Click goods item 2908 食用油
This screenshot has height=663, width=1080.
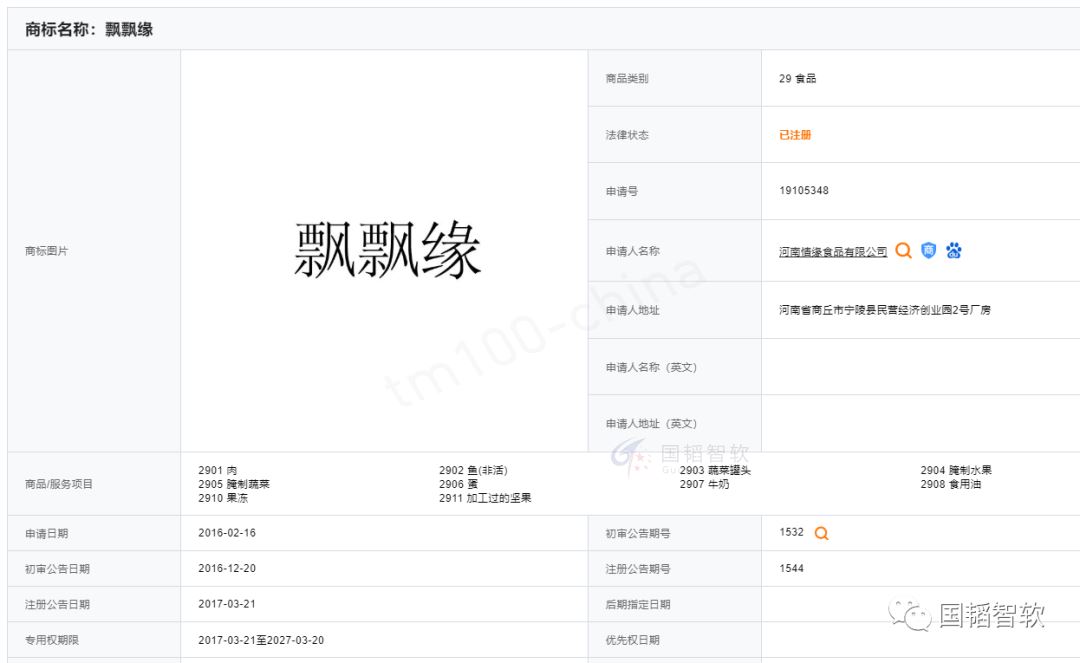[x=951, y=484]
